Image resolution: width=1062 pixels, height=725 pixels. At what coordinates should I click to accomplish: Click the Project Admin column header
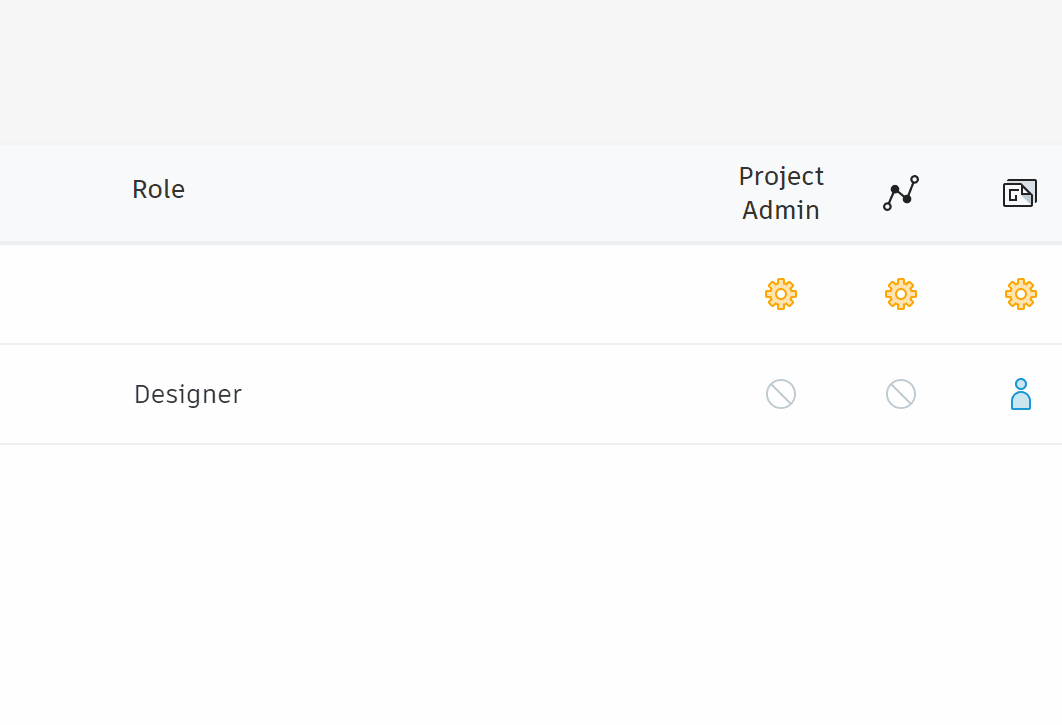pos(781,193)
